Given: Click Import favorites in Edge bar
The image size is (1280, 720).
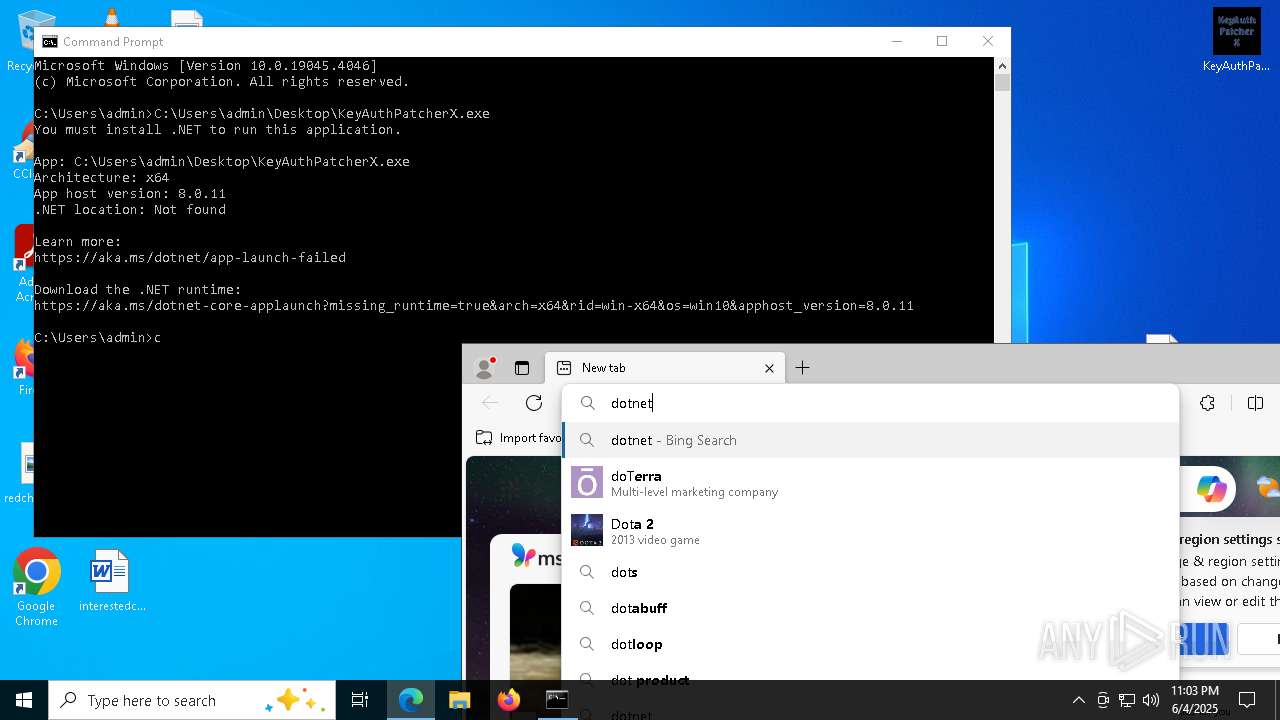Looking at the screenshot, I should [x=518, y=438].
